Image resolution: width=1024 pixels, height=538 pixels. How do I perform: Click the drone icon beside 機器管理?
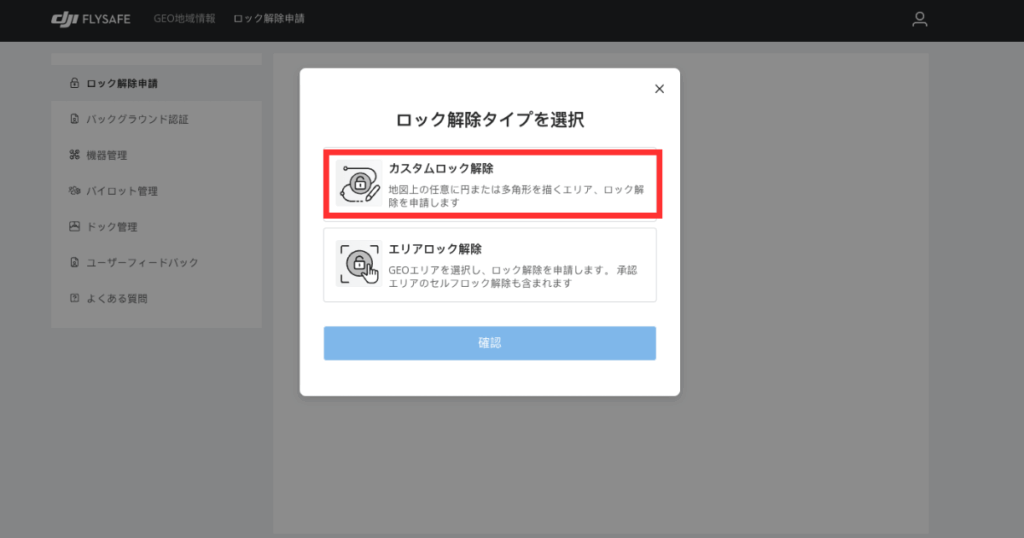74,155
